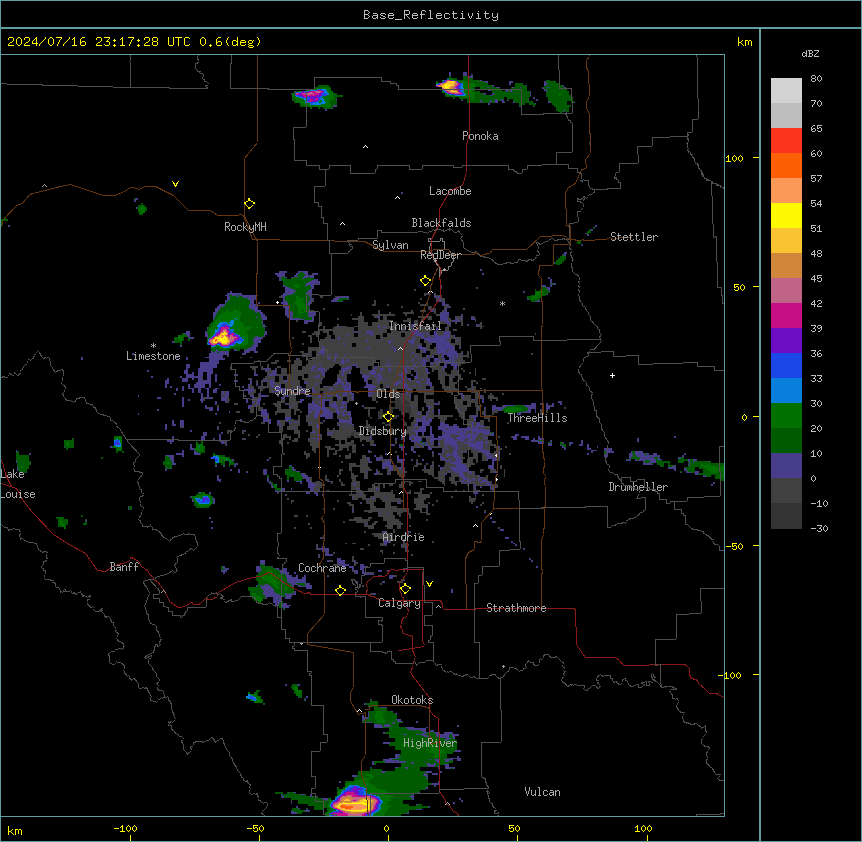Click the RedDeer label
The image size is (862, 842).
point(440,255)
